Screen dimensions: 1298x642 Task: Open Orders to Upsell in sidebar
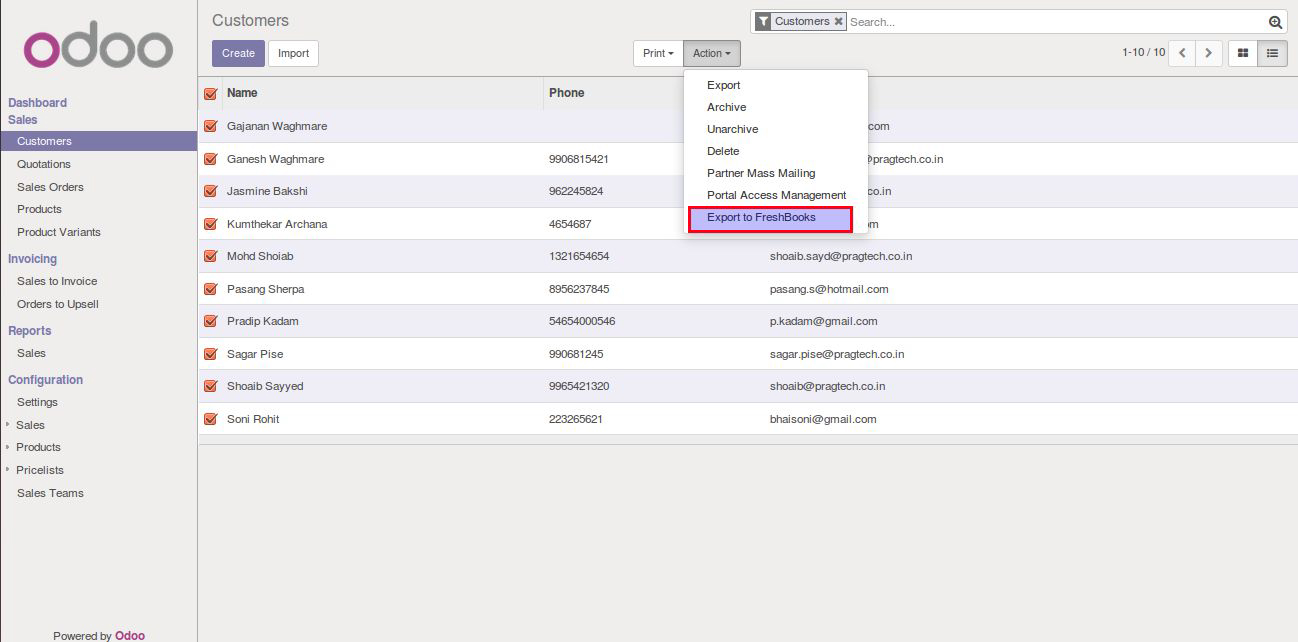click(x=58, y=304)
